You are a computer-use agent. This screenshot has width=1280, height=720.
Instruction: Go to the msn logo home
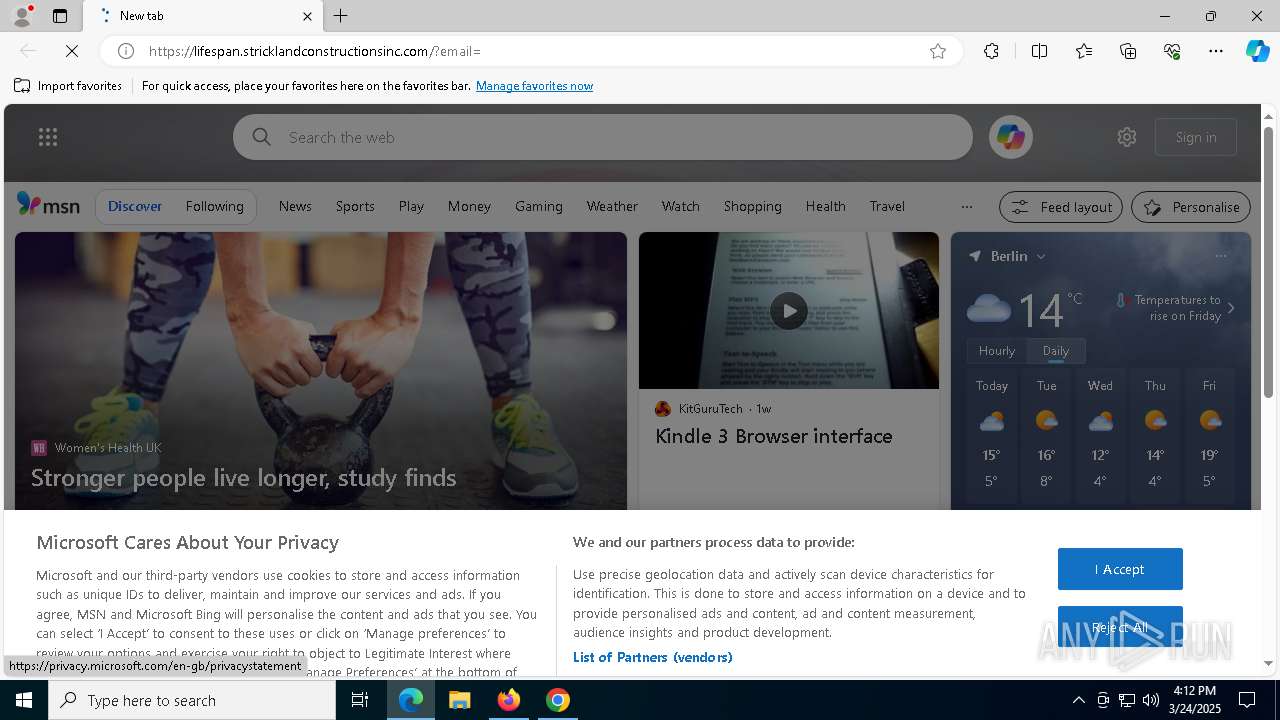48,205
